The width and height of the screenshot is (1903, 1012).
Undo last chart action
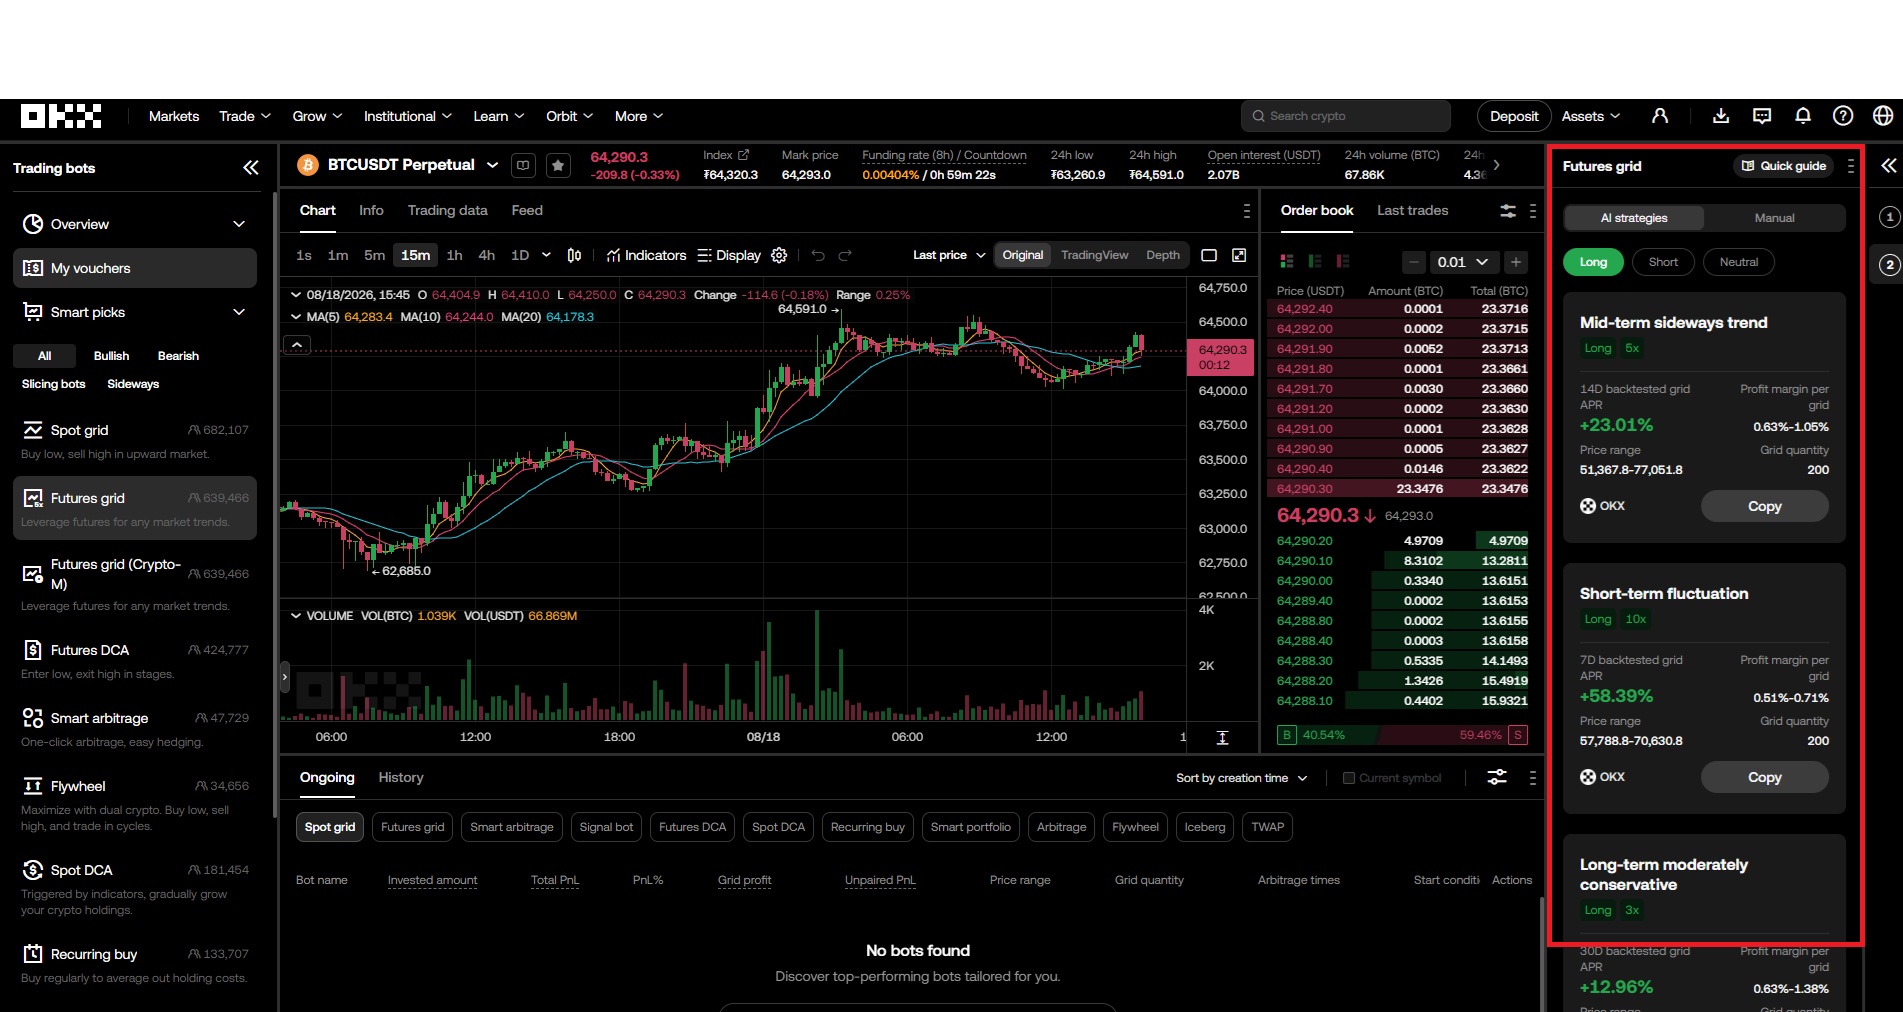click(818, 255)
